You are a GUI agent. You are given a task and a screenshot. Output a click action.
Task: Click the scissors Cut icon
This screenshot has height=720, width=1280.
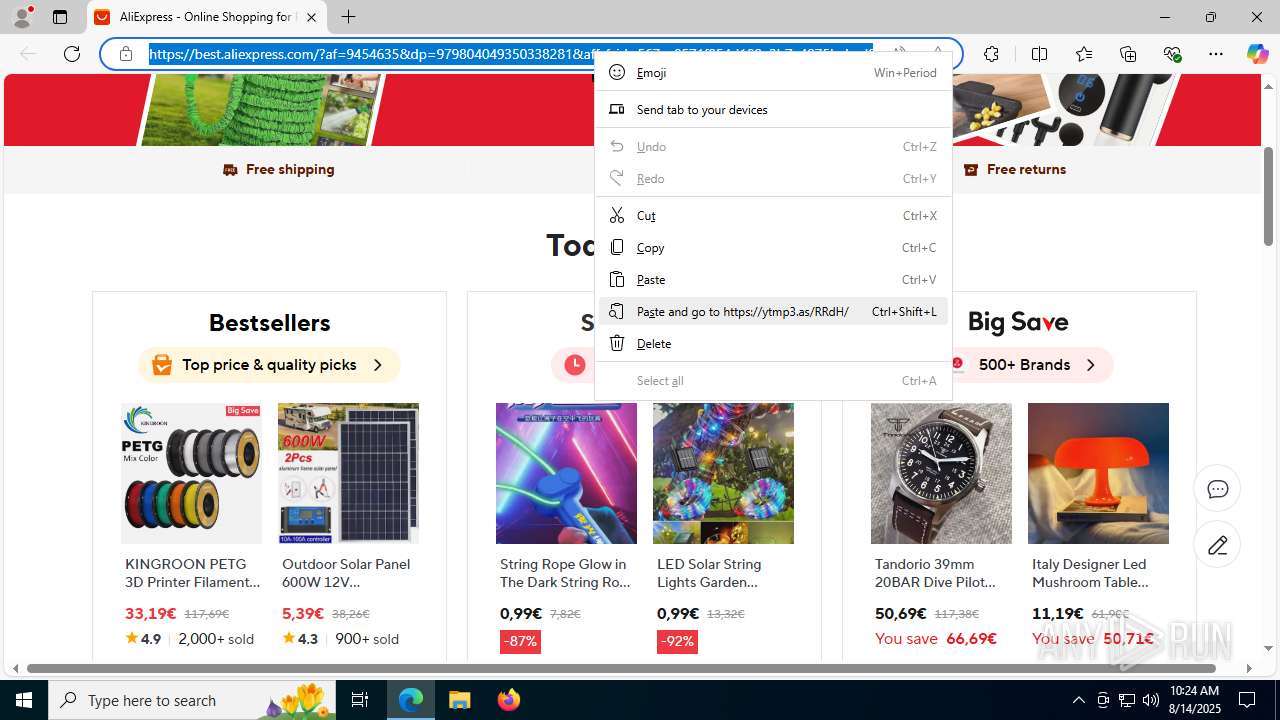click(x=617, y=215)
